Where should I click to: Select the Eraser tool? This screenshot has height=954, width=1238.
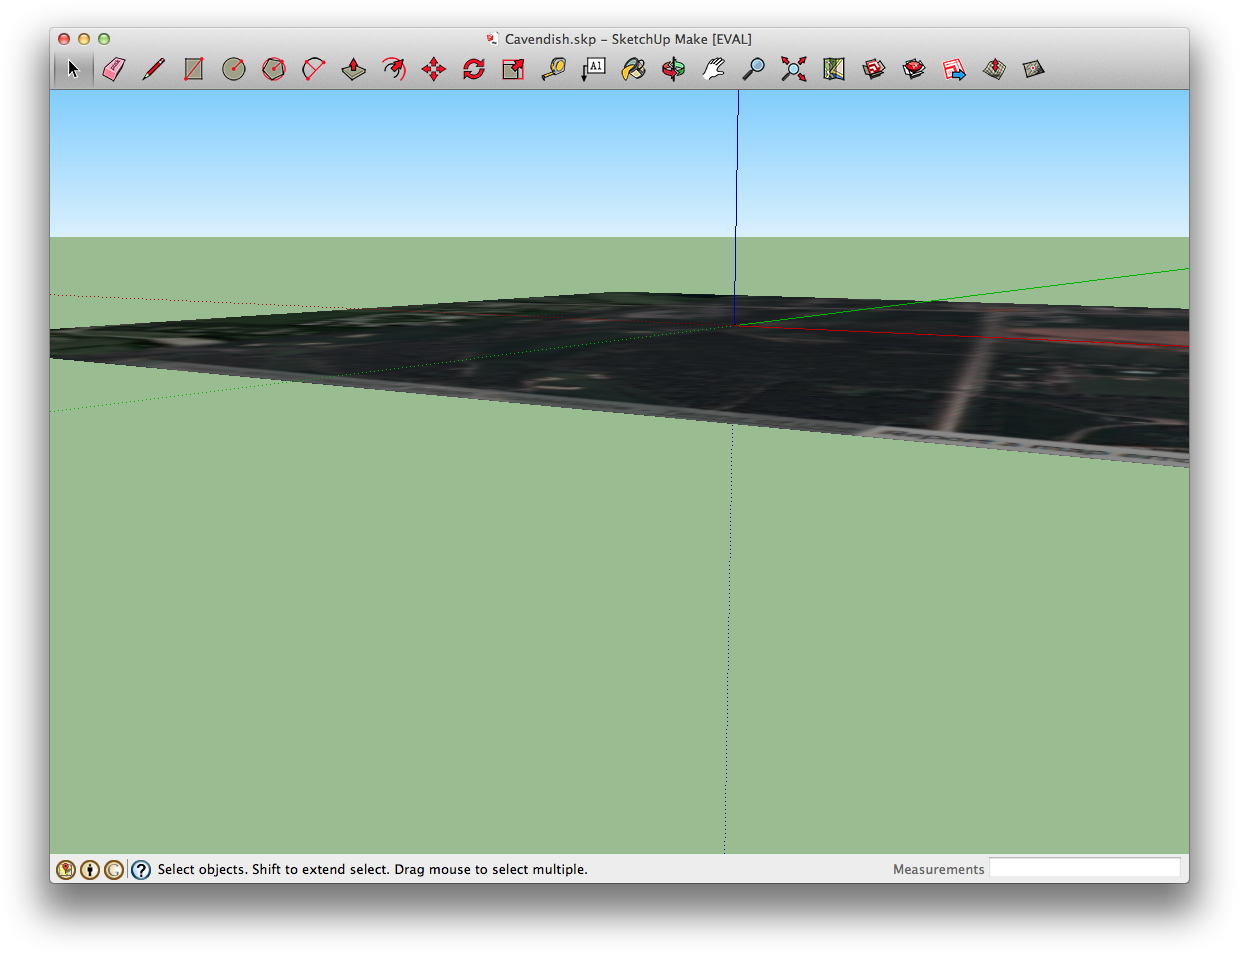(x=114, y=69)
